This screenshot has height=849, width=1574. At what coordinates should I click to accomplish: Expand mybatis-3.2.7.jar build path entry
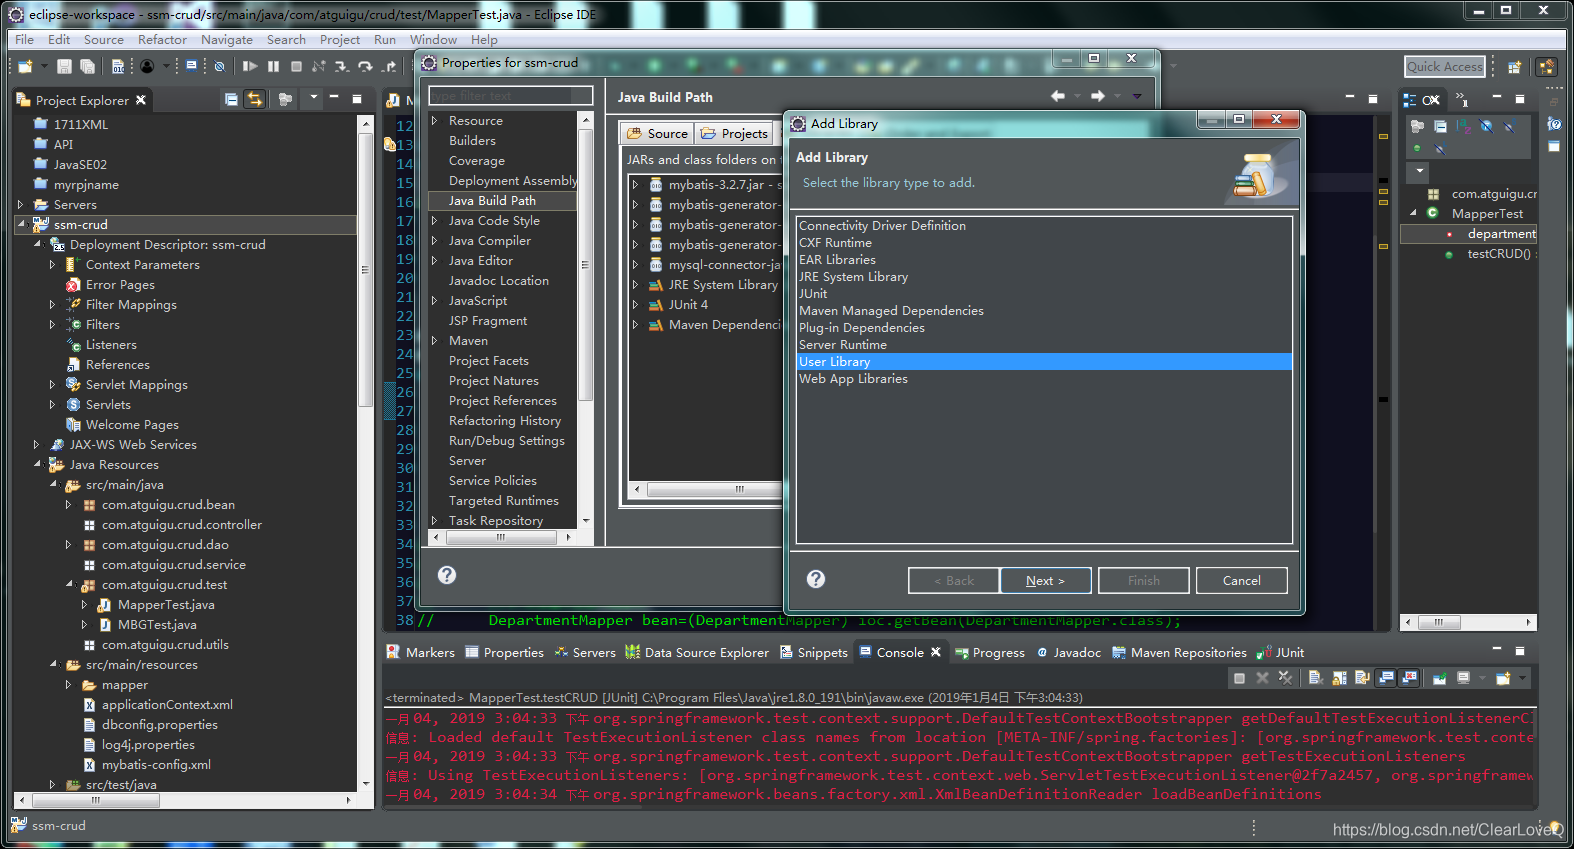[635, 184]
